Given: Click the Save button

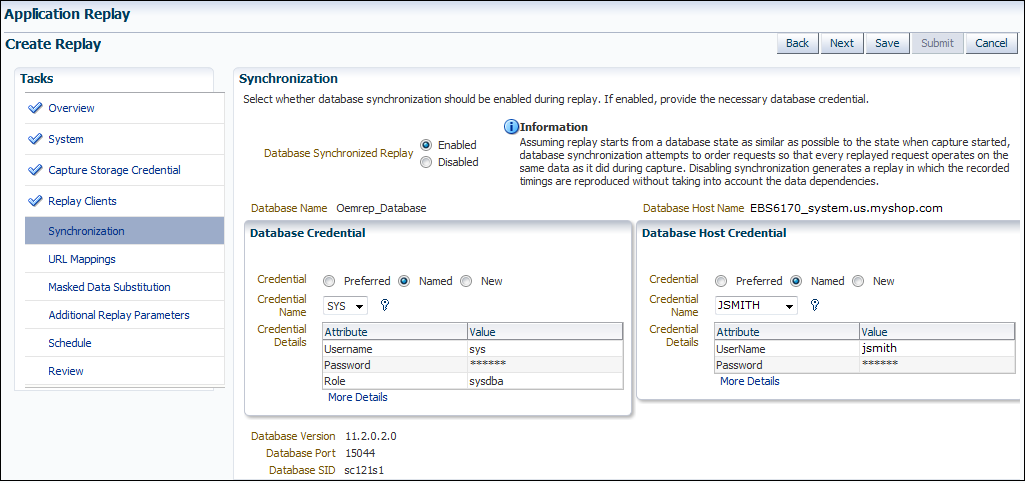Looking at the screenshot, I should point(887,43).
